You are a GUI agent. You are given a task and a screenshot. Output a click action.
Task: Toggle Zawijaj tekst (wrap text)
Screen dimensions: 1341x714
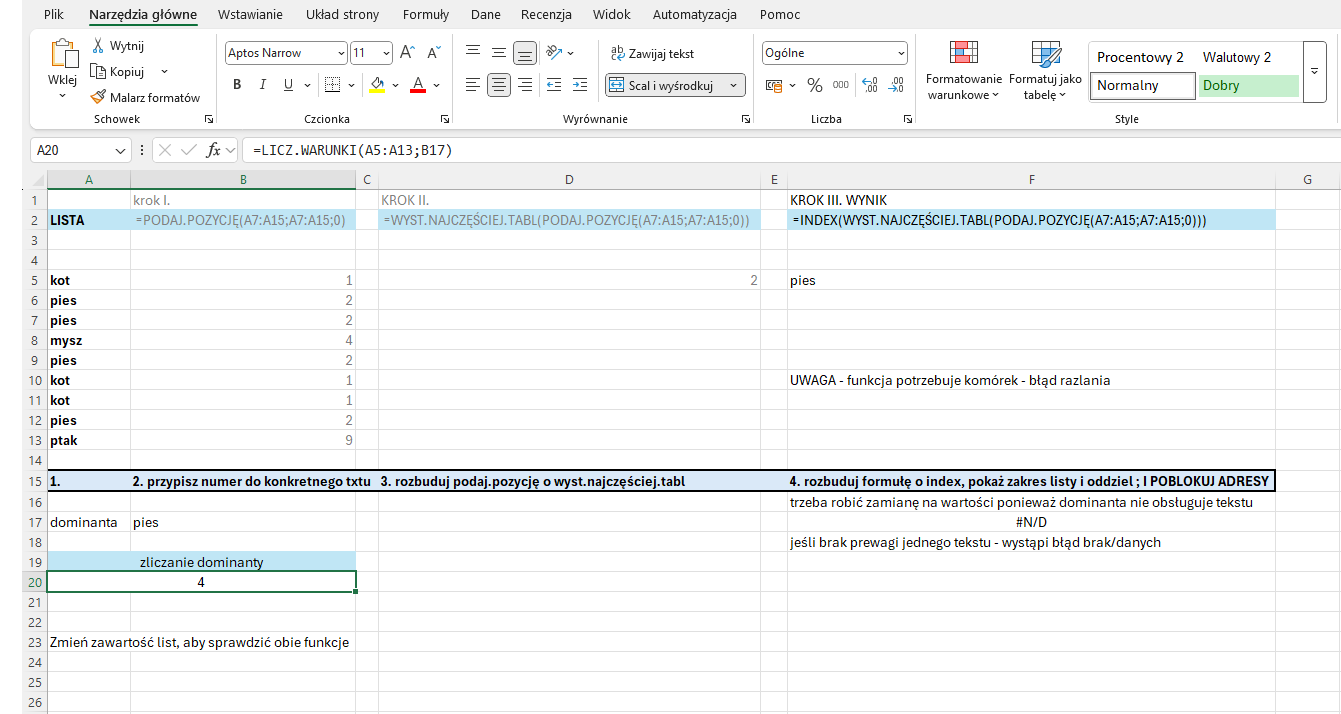(652, 54)
